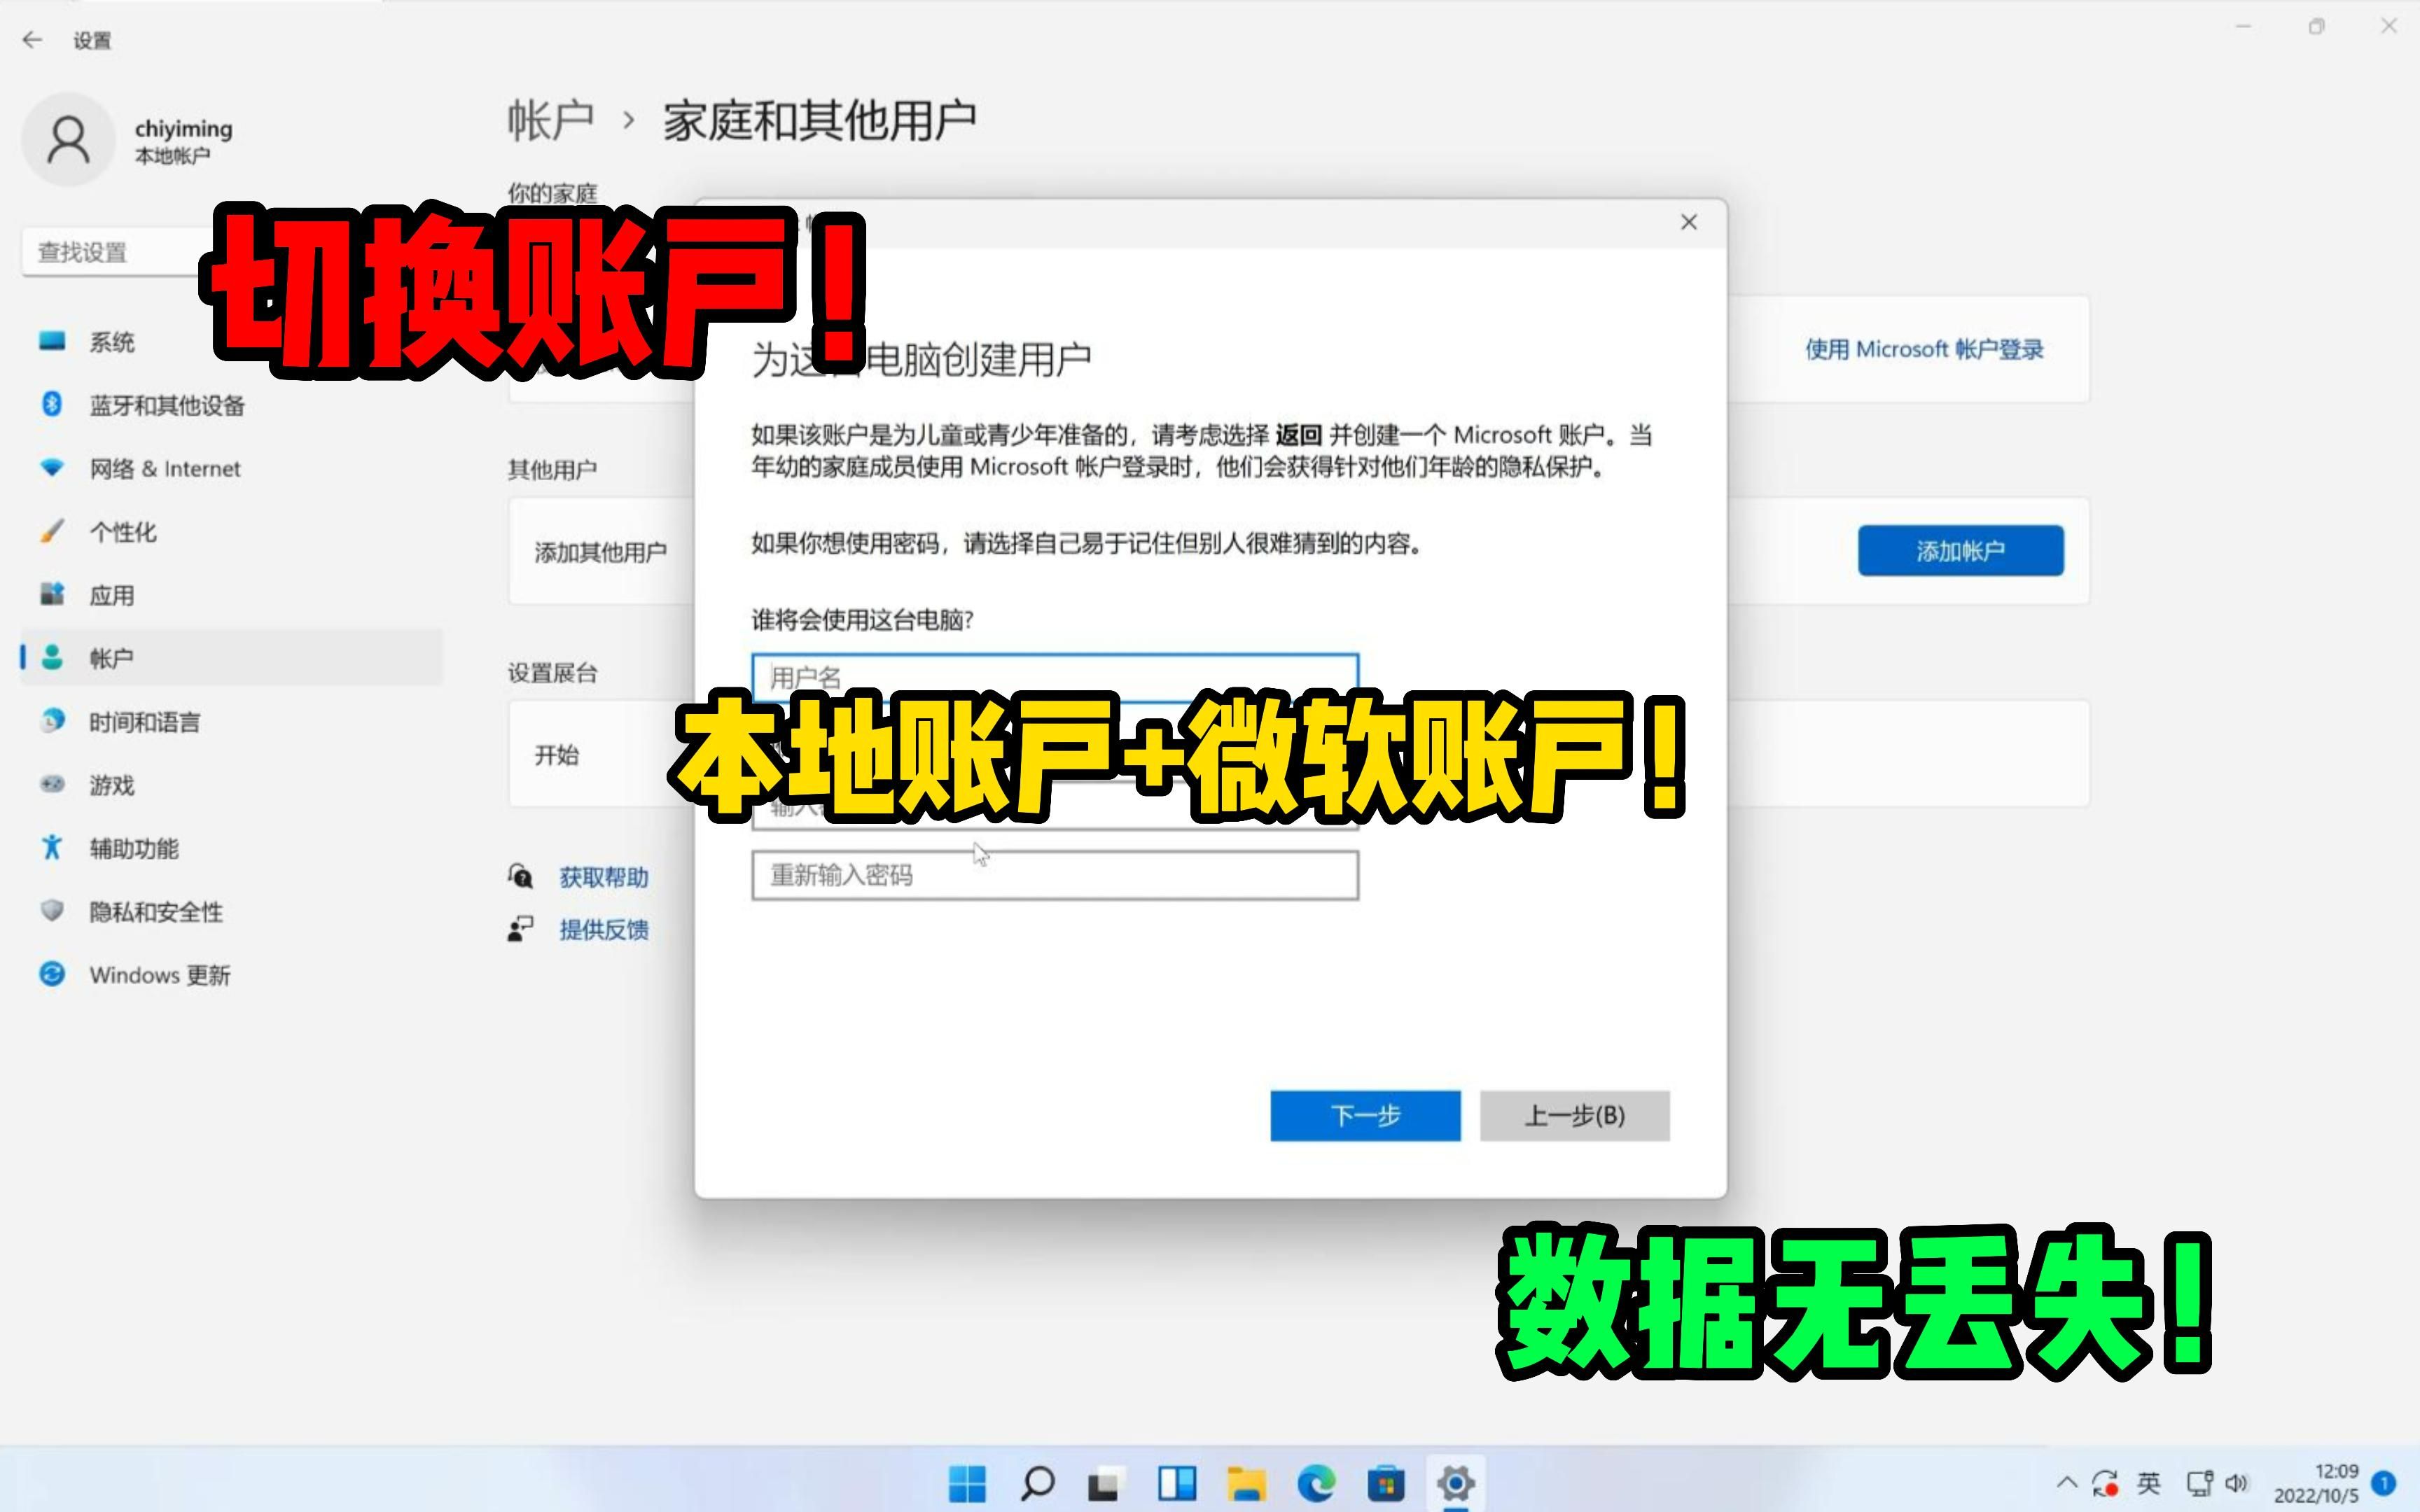Open 蓝牙和其他设备 settings page
Viewport: 2420px width, 1512px height.
[x=166, y=405]
